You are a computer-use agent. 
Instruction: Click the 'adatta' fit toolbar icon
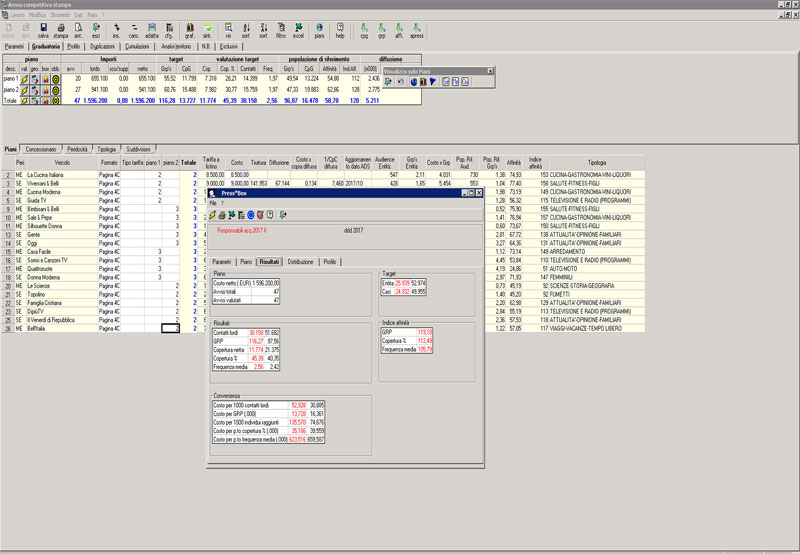pos(152,28)
